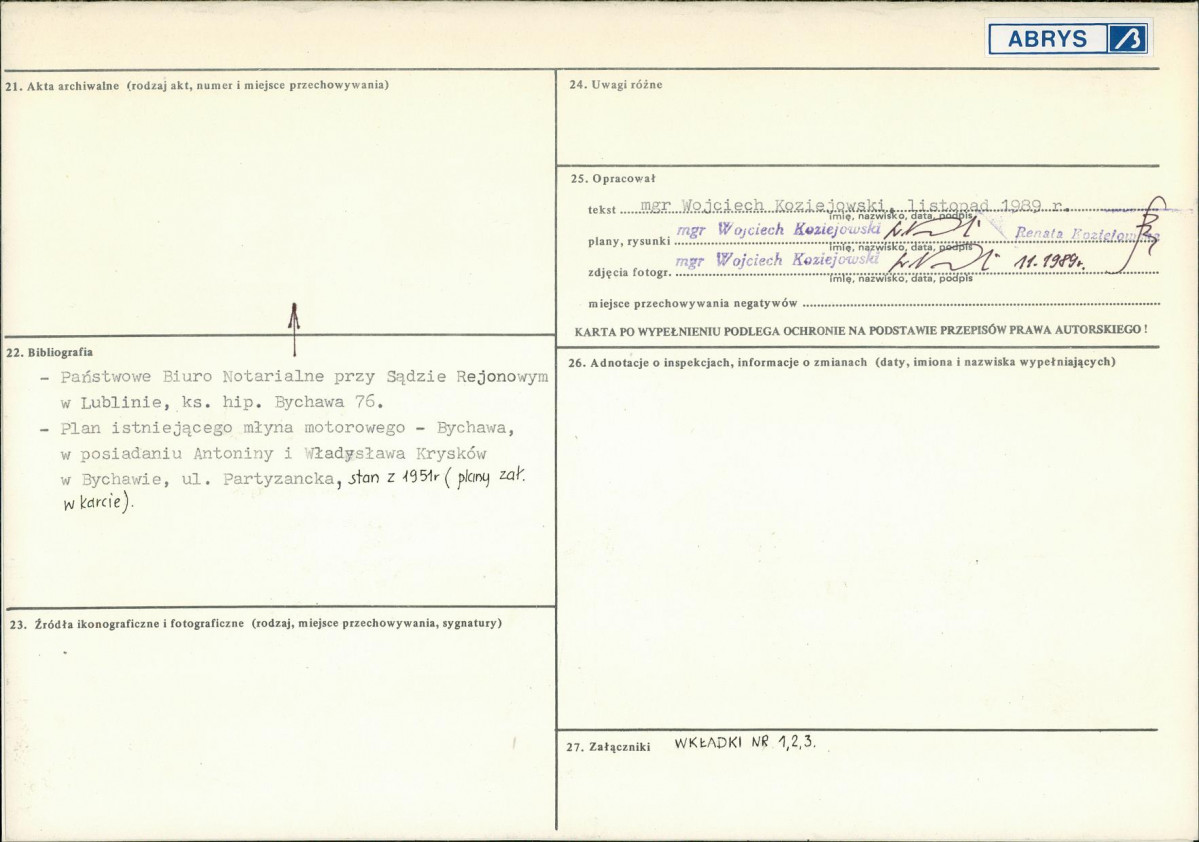The height and width of the screenshot is (842, 1199).
Task: Click the stamped name on plany, rysunki line
Action: click(x=778, y=229)
